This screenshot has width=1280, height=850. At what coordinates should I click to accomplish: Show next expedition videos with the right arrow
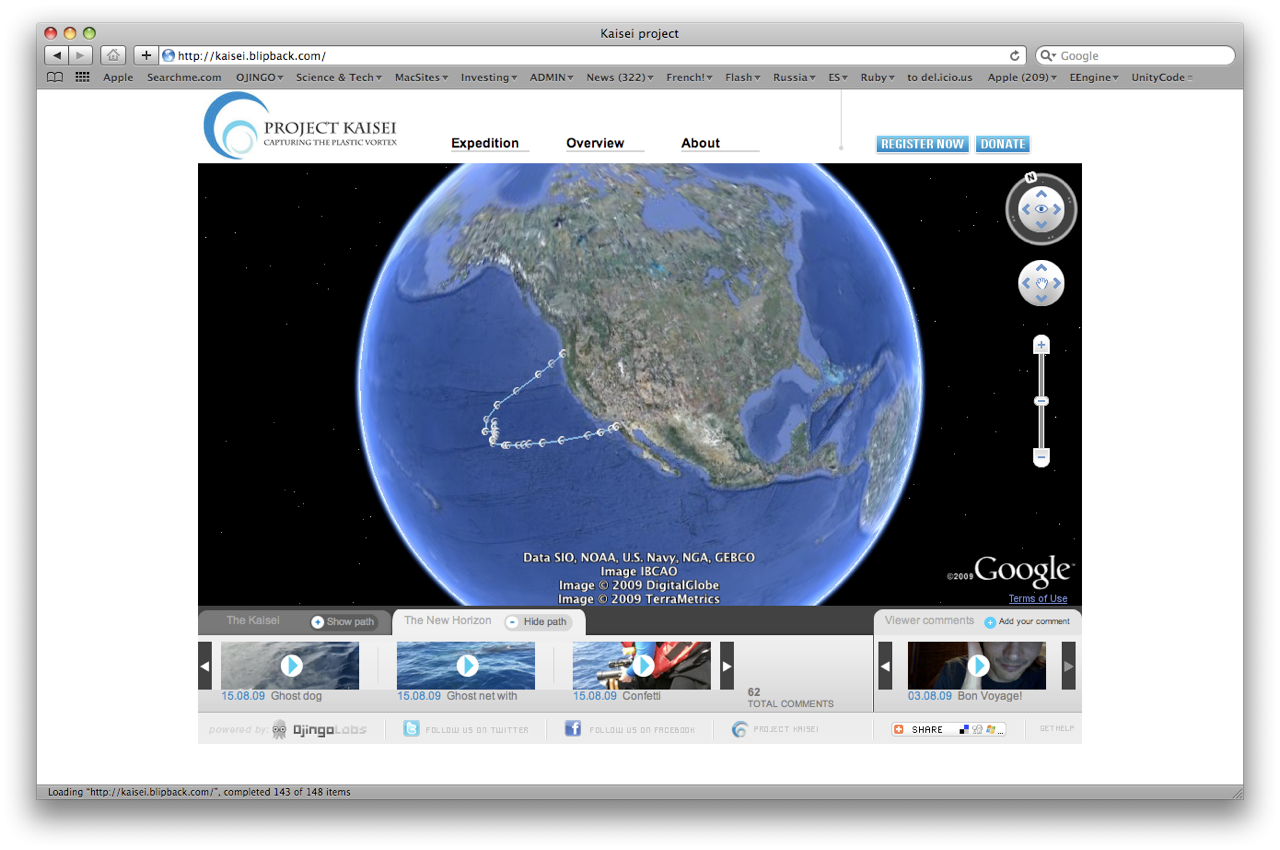point(727,666)
